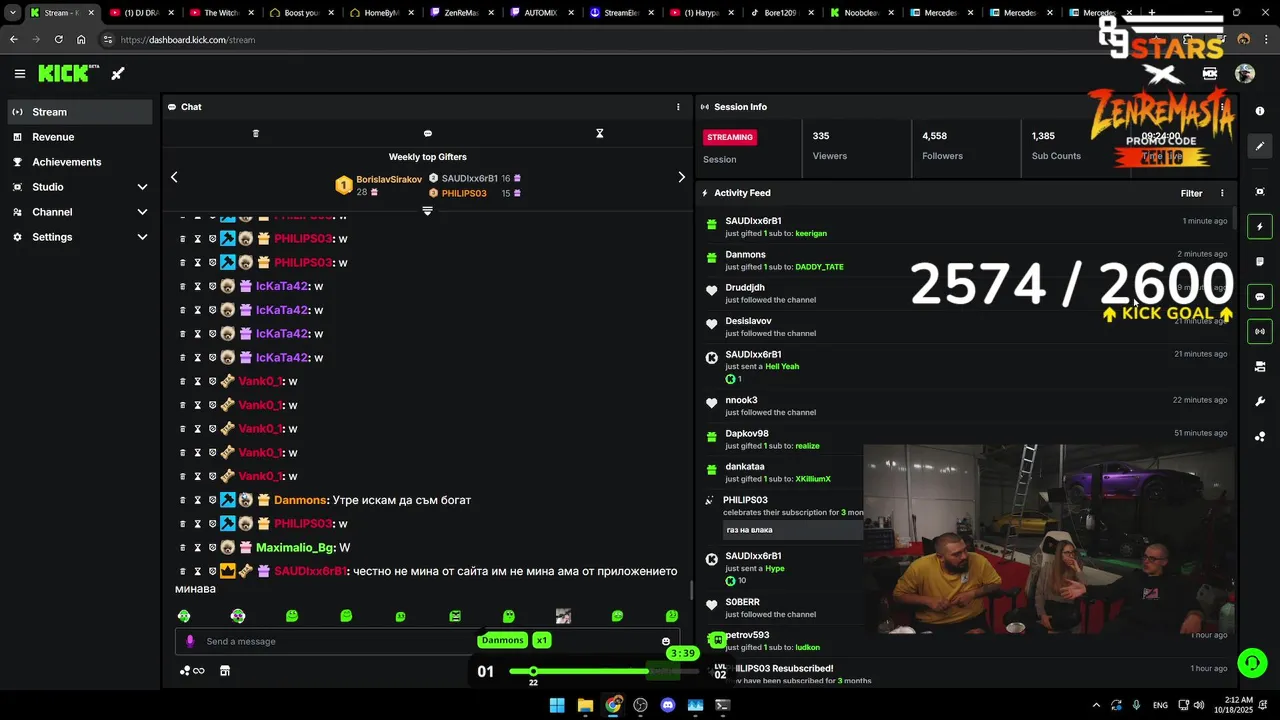The width and height of the screenshot is (1280, 720).
Task: Click the activity feed scrollbar
Action: [x=1235, y=217]
